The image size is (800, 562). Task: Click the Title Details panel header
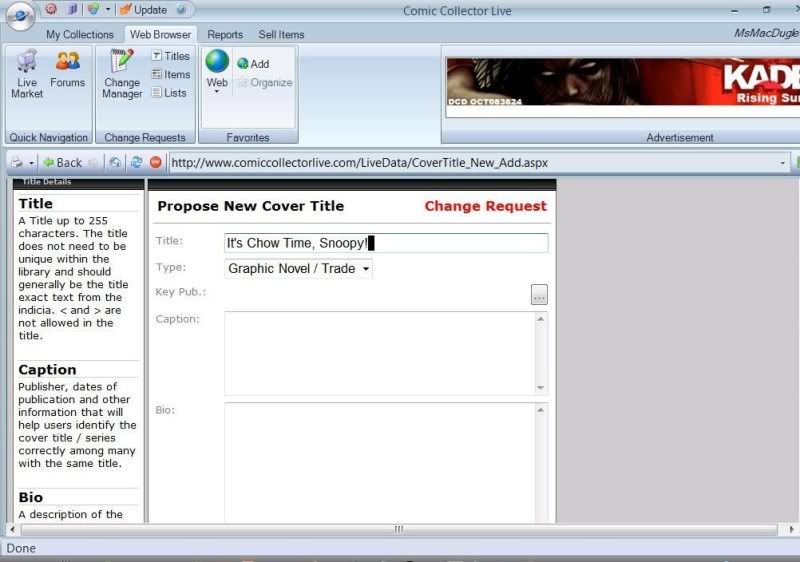click(x=78, y=183)
